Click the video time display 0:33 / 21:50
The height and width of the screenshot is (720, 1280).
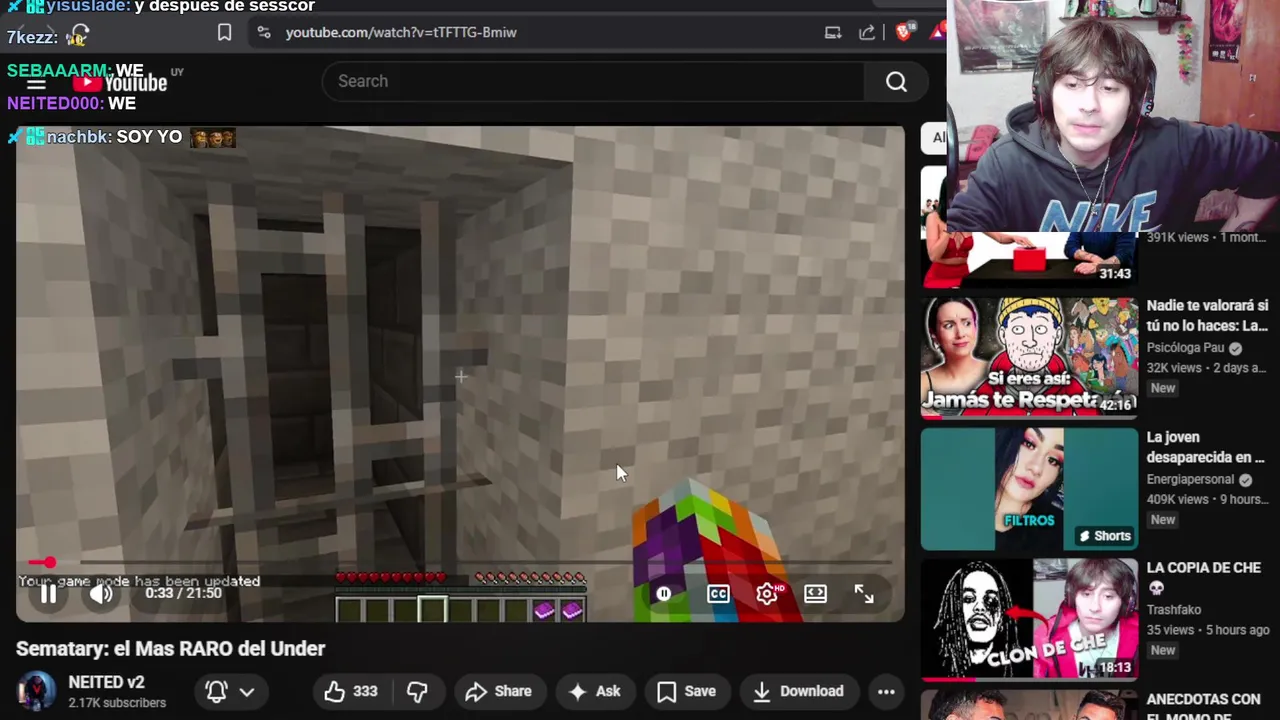183,593
